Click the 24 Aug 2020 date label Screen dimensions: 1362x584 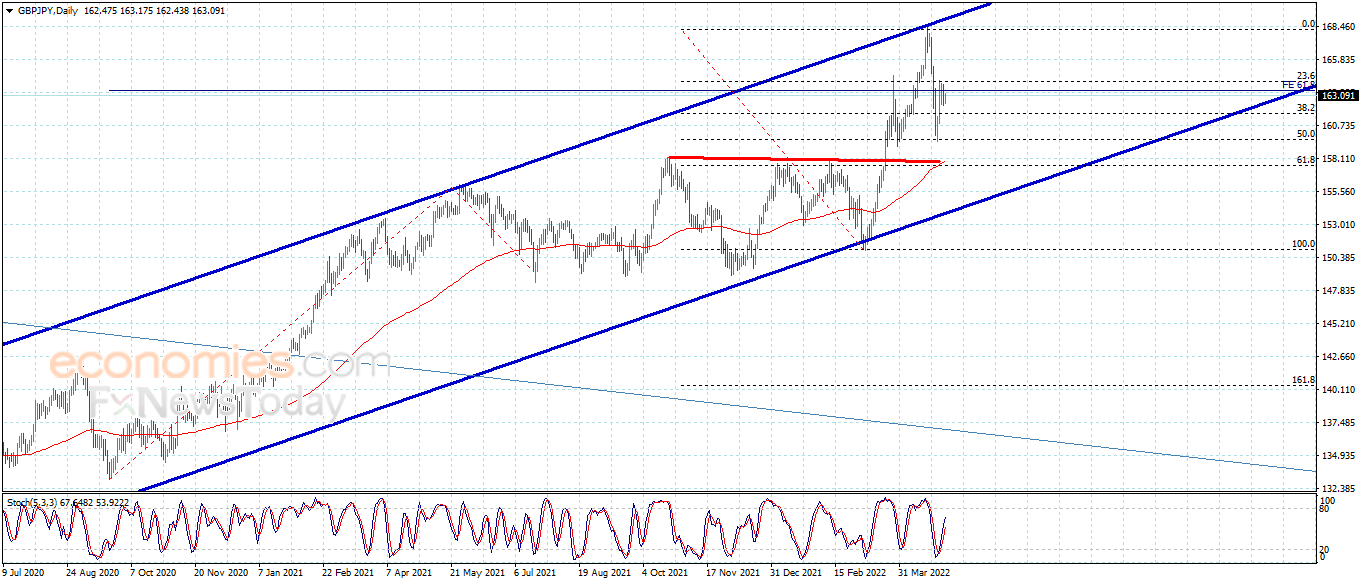[x=92, y=574]
